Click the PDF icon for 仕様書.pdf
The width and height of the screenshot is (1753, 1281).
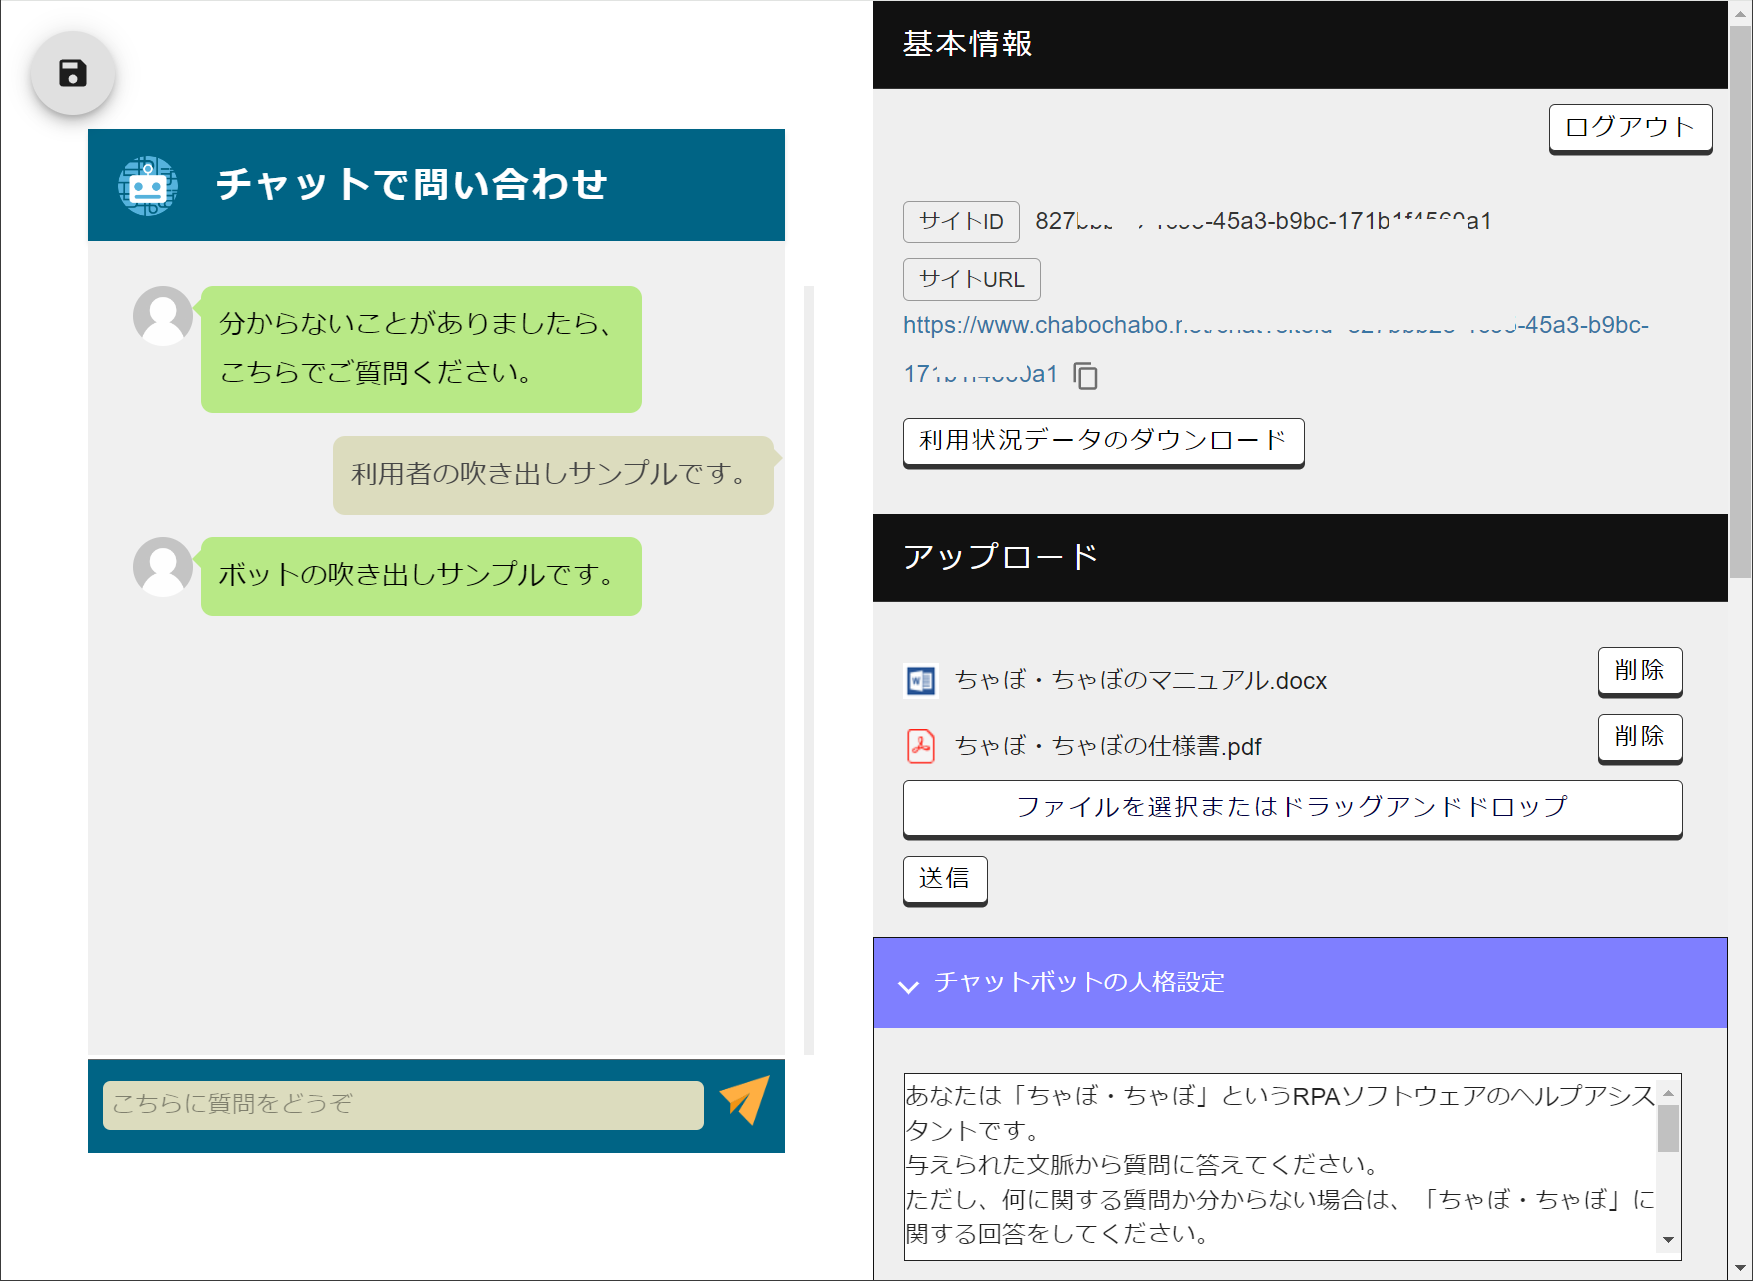tap(920, 746)
